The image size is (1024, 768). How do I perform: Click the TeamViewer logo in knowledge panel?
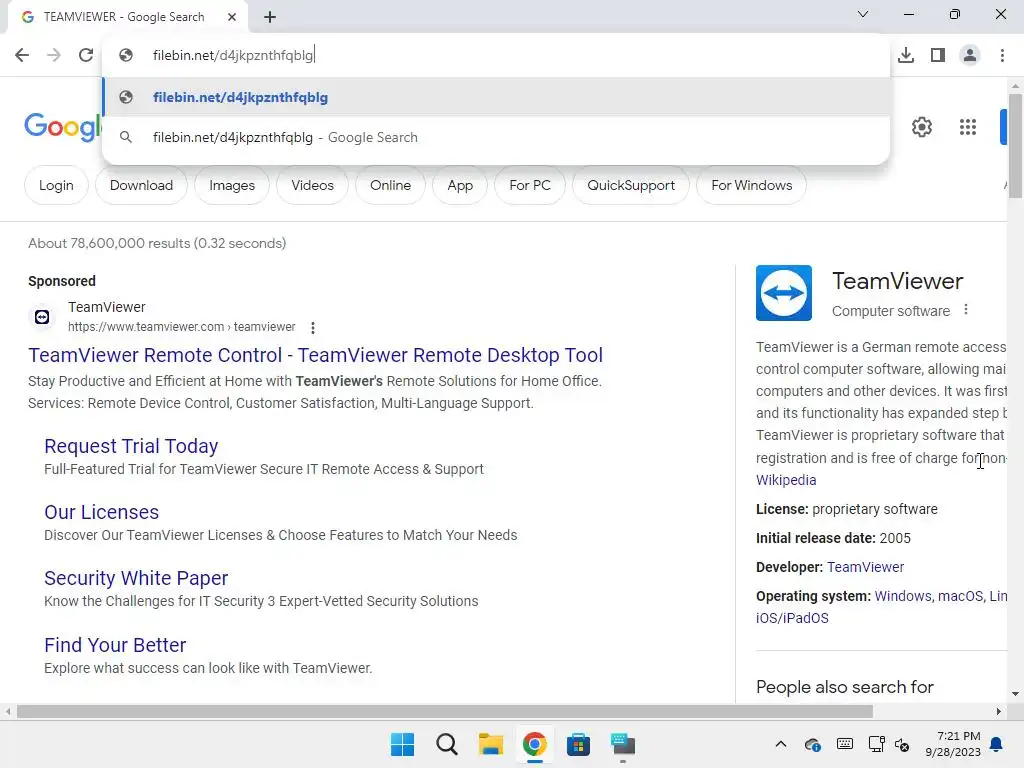[x=784, y=293]
